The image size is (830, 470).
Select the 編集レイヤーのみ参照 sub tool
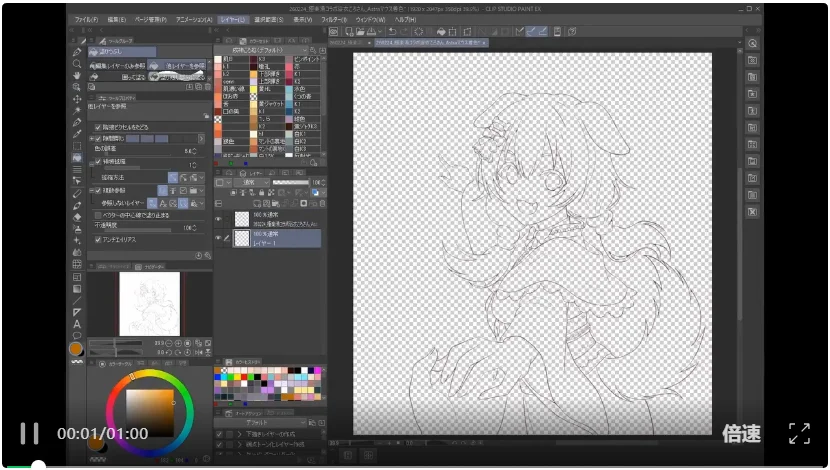[x=117, y=66]
